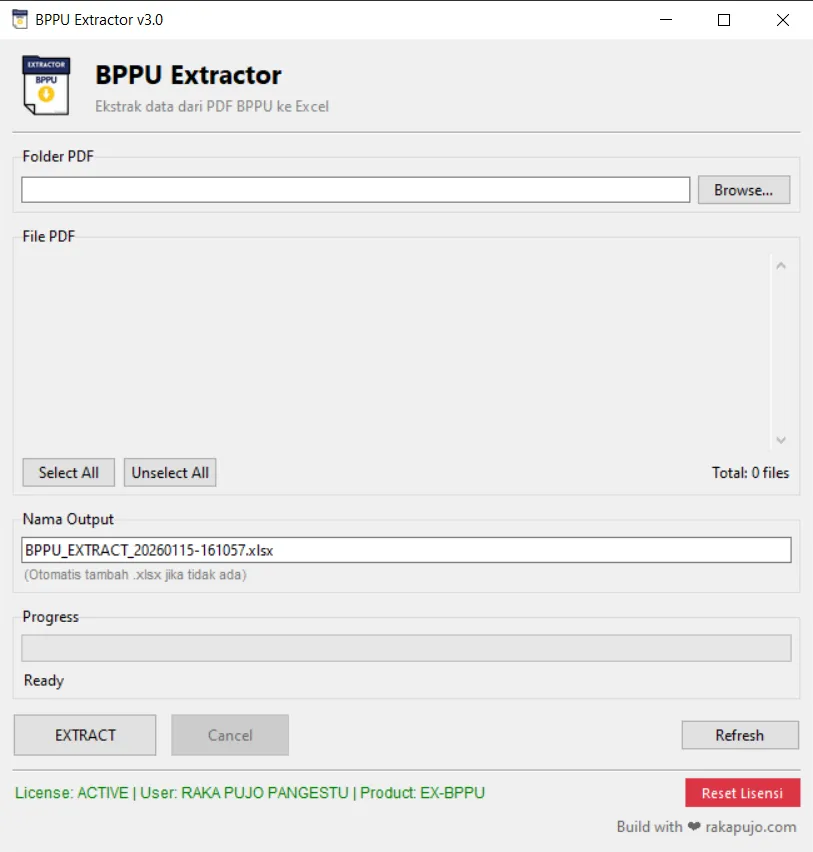Reload the file list with Refresh
Screen dimensions: 813x852
click(x=739, y=735)
